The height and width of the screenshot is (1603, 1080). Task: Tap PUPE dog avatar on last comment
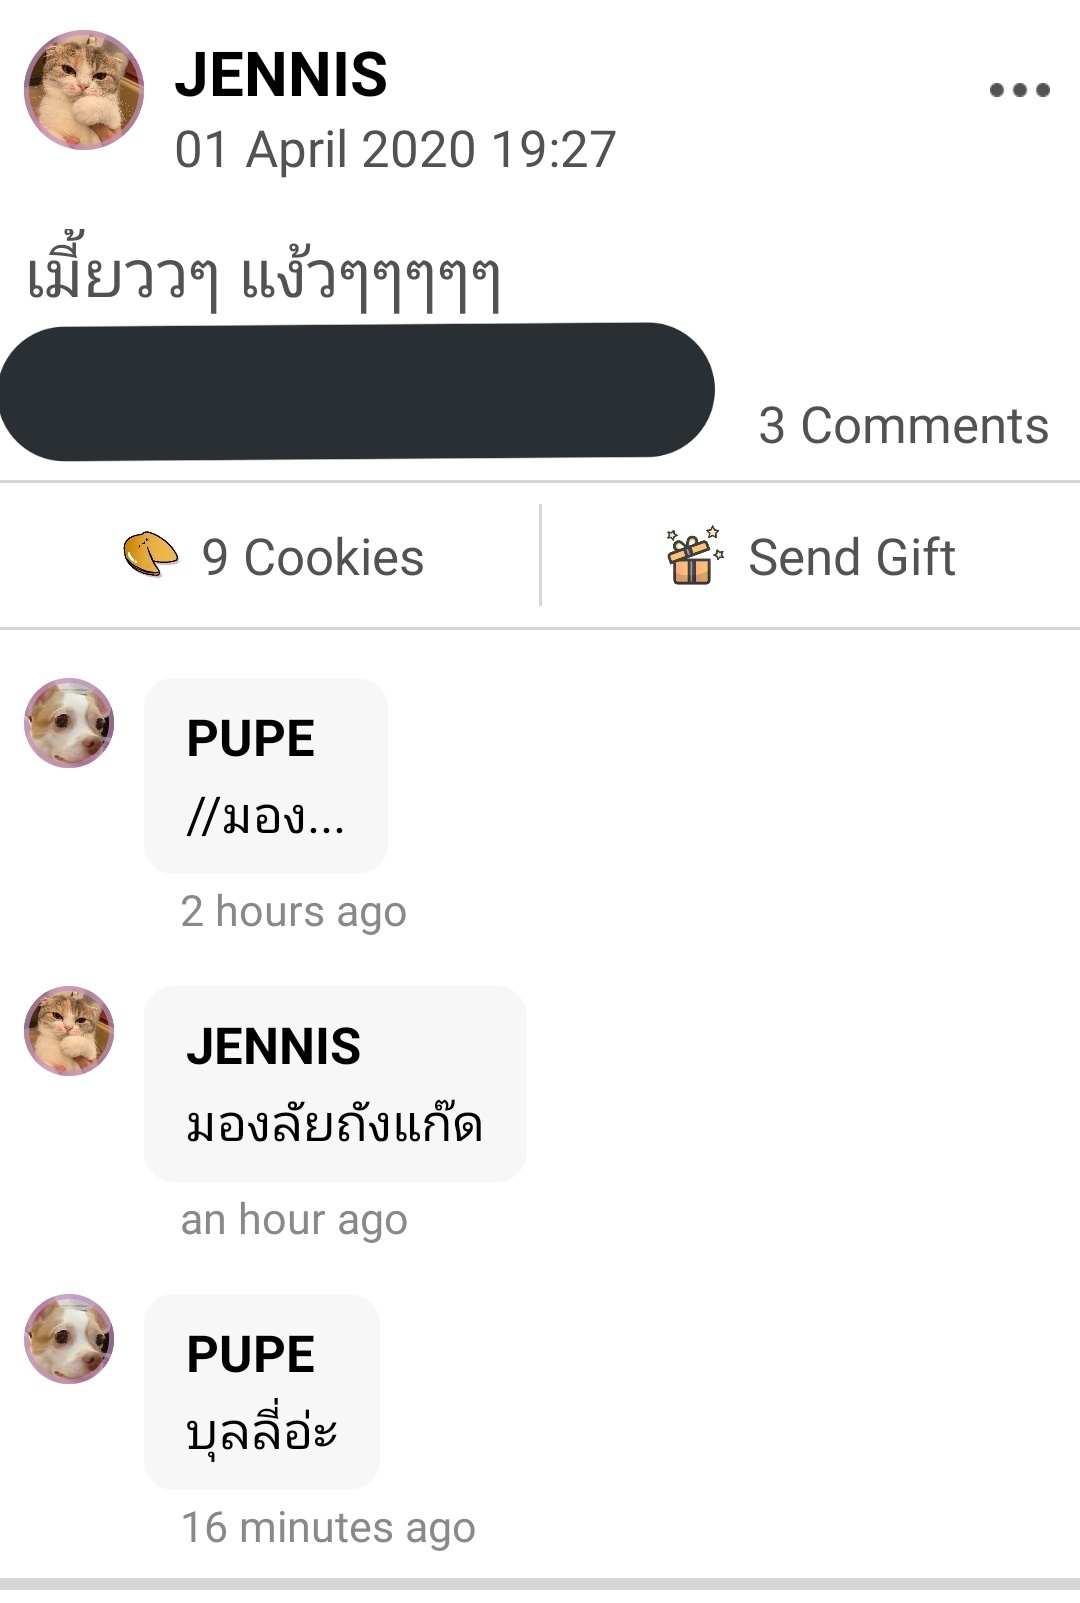pos(69,1339)
